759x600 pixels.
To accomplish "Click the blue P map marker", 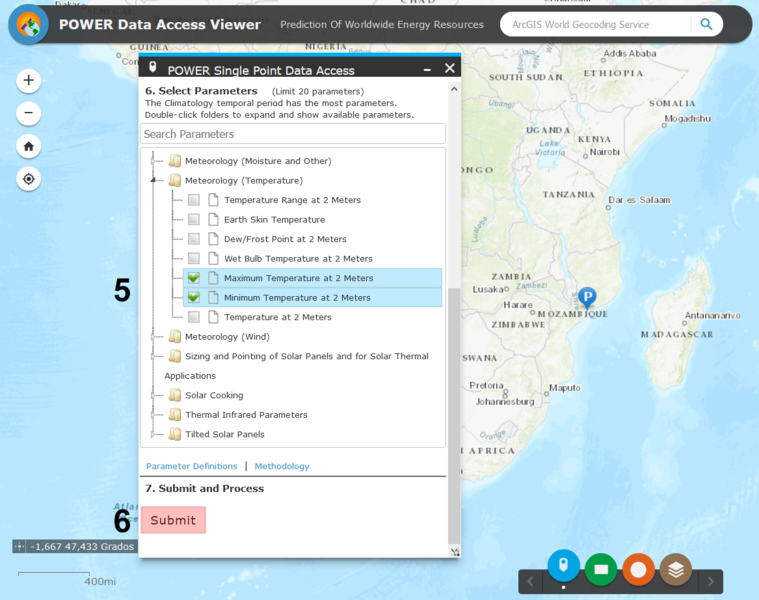I will click(x=587, y=298).
